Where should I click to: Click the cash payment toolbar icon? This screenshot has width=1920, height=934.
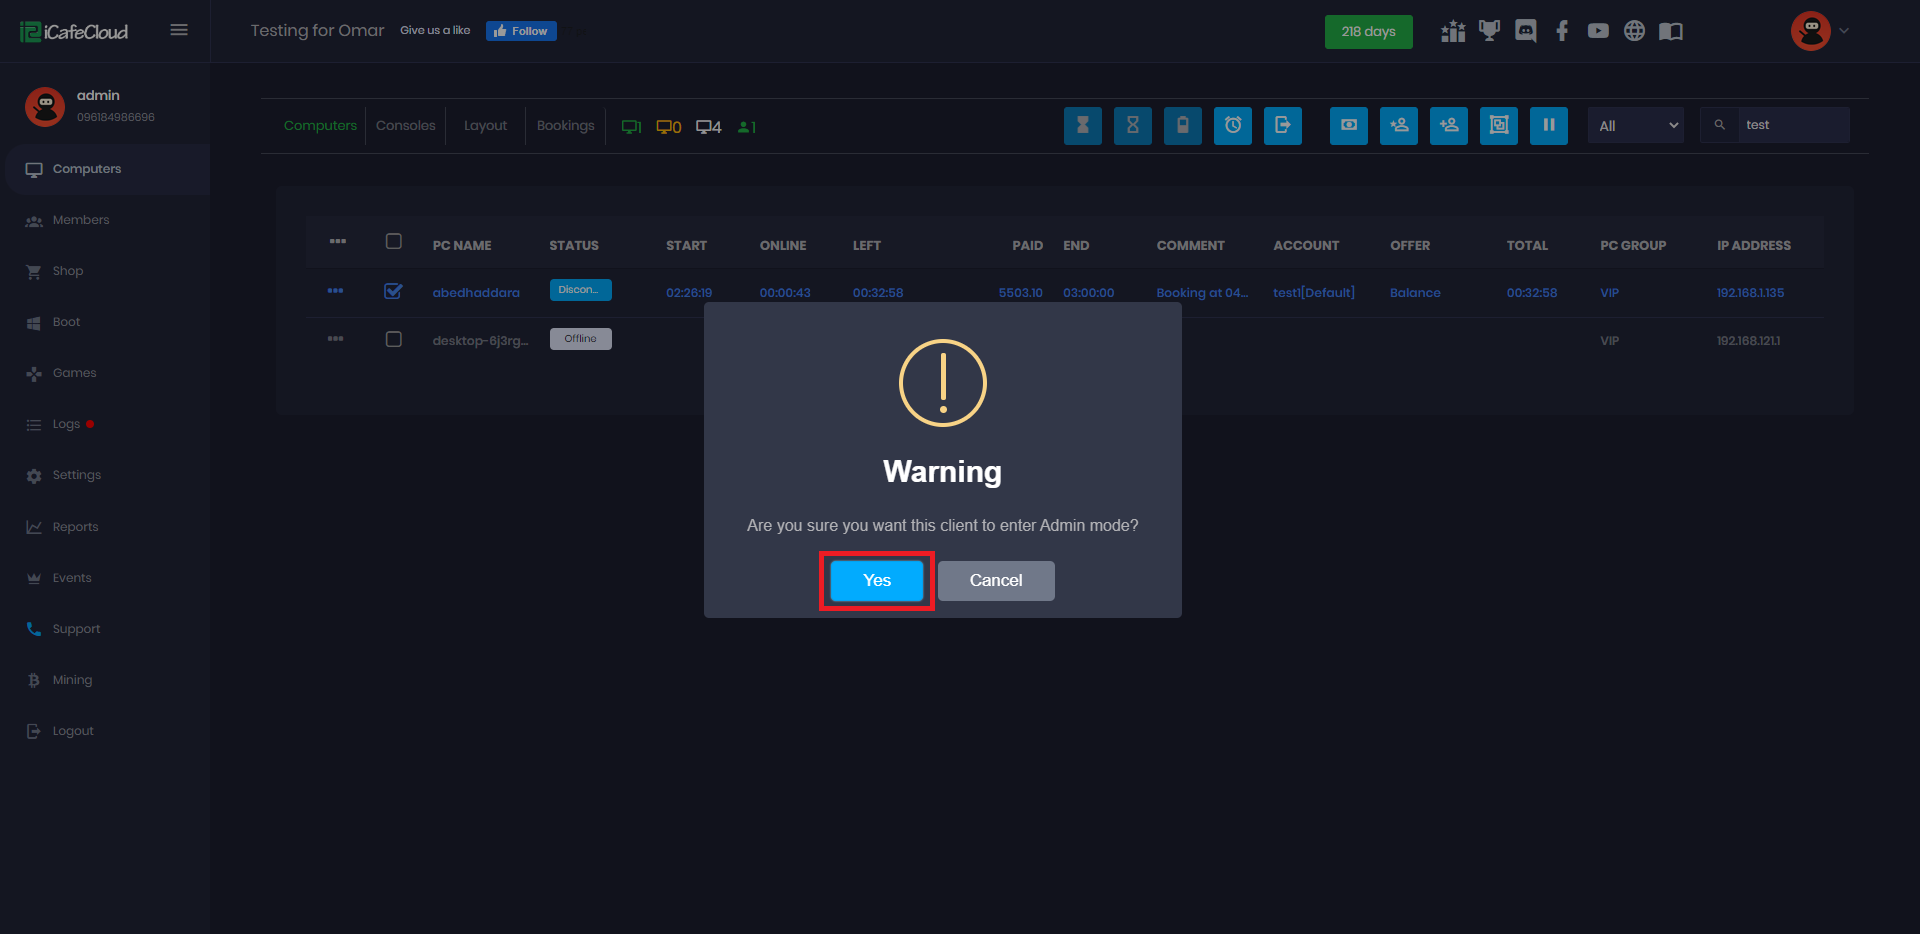[x=1348, y=126]
